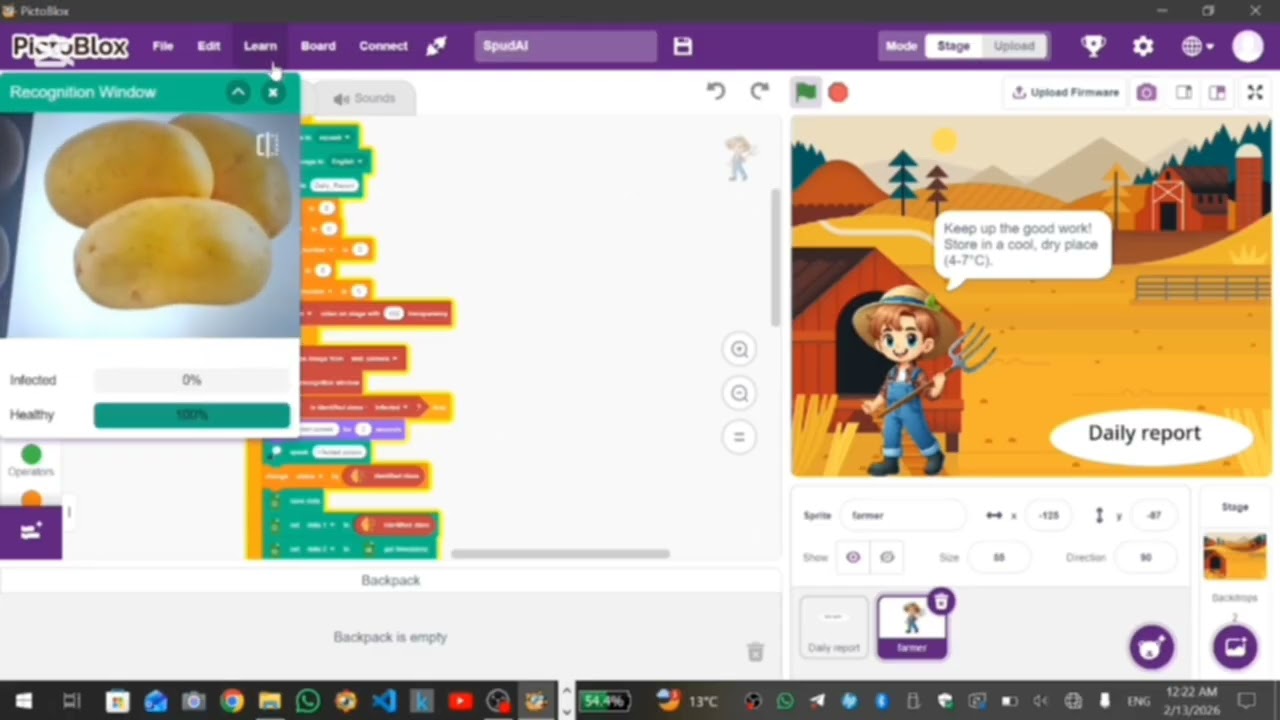Zoom in on the scripting workspace
Image resolution: width=1280 pixels, height=720 pixels.
pos(739,349)
